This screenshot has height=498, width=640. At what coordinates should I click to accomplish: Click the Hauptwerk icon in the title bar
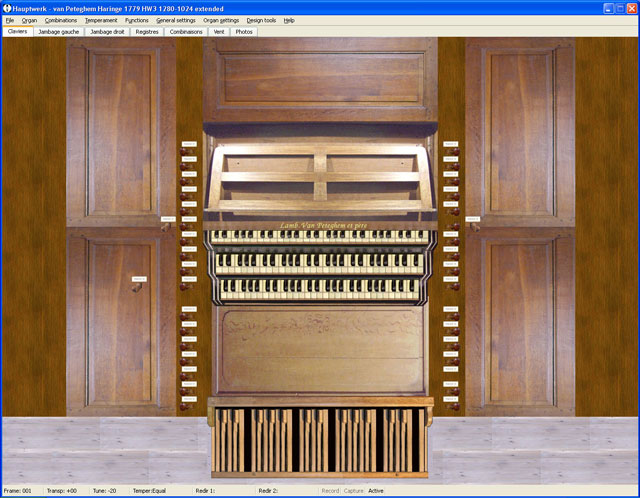point(7,7)
